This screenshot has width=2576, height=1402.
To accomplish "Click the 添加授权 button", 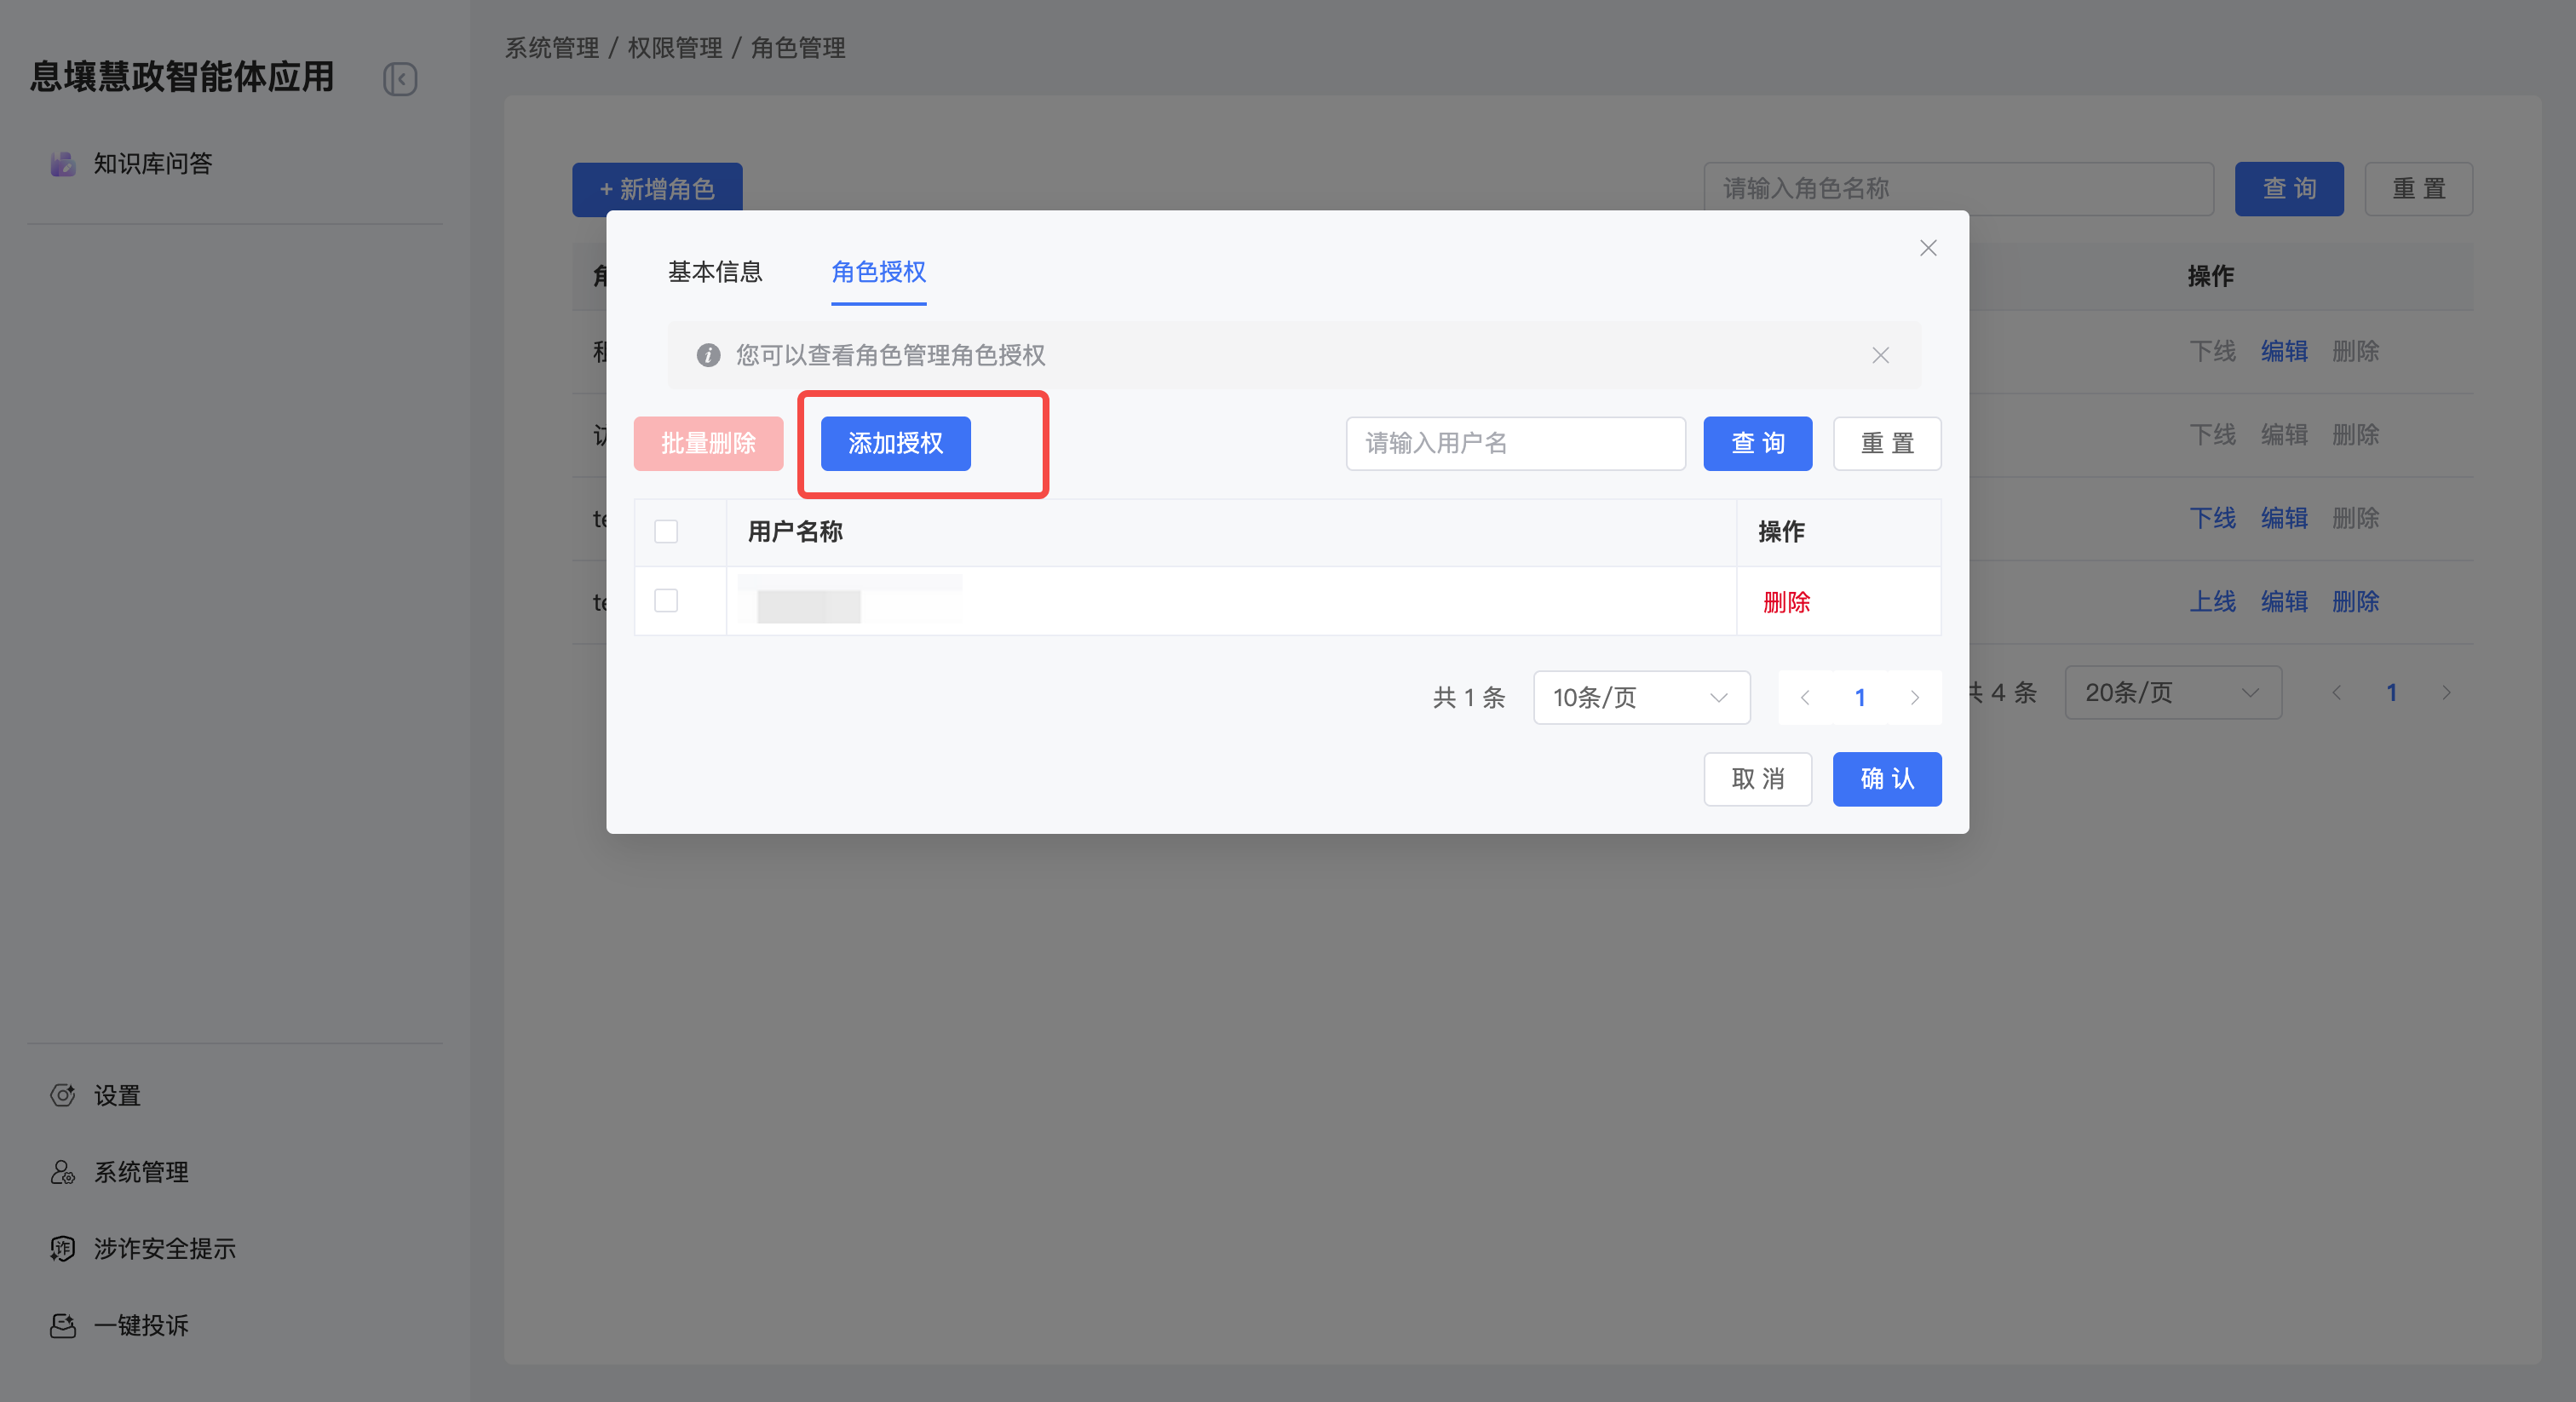I will (895, 443).
